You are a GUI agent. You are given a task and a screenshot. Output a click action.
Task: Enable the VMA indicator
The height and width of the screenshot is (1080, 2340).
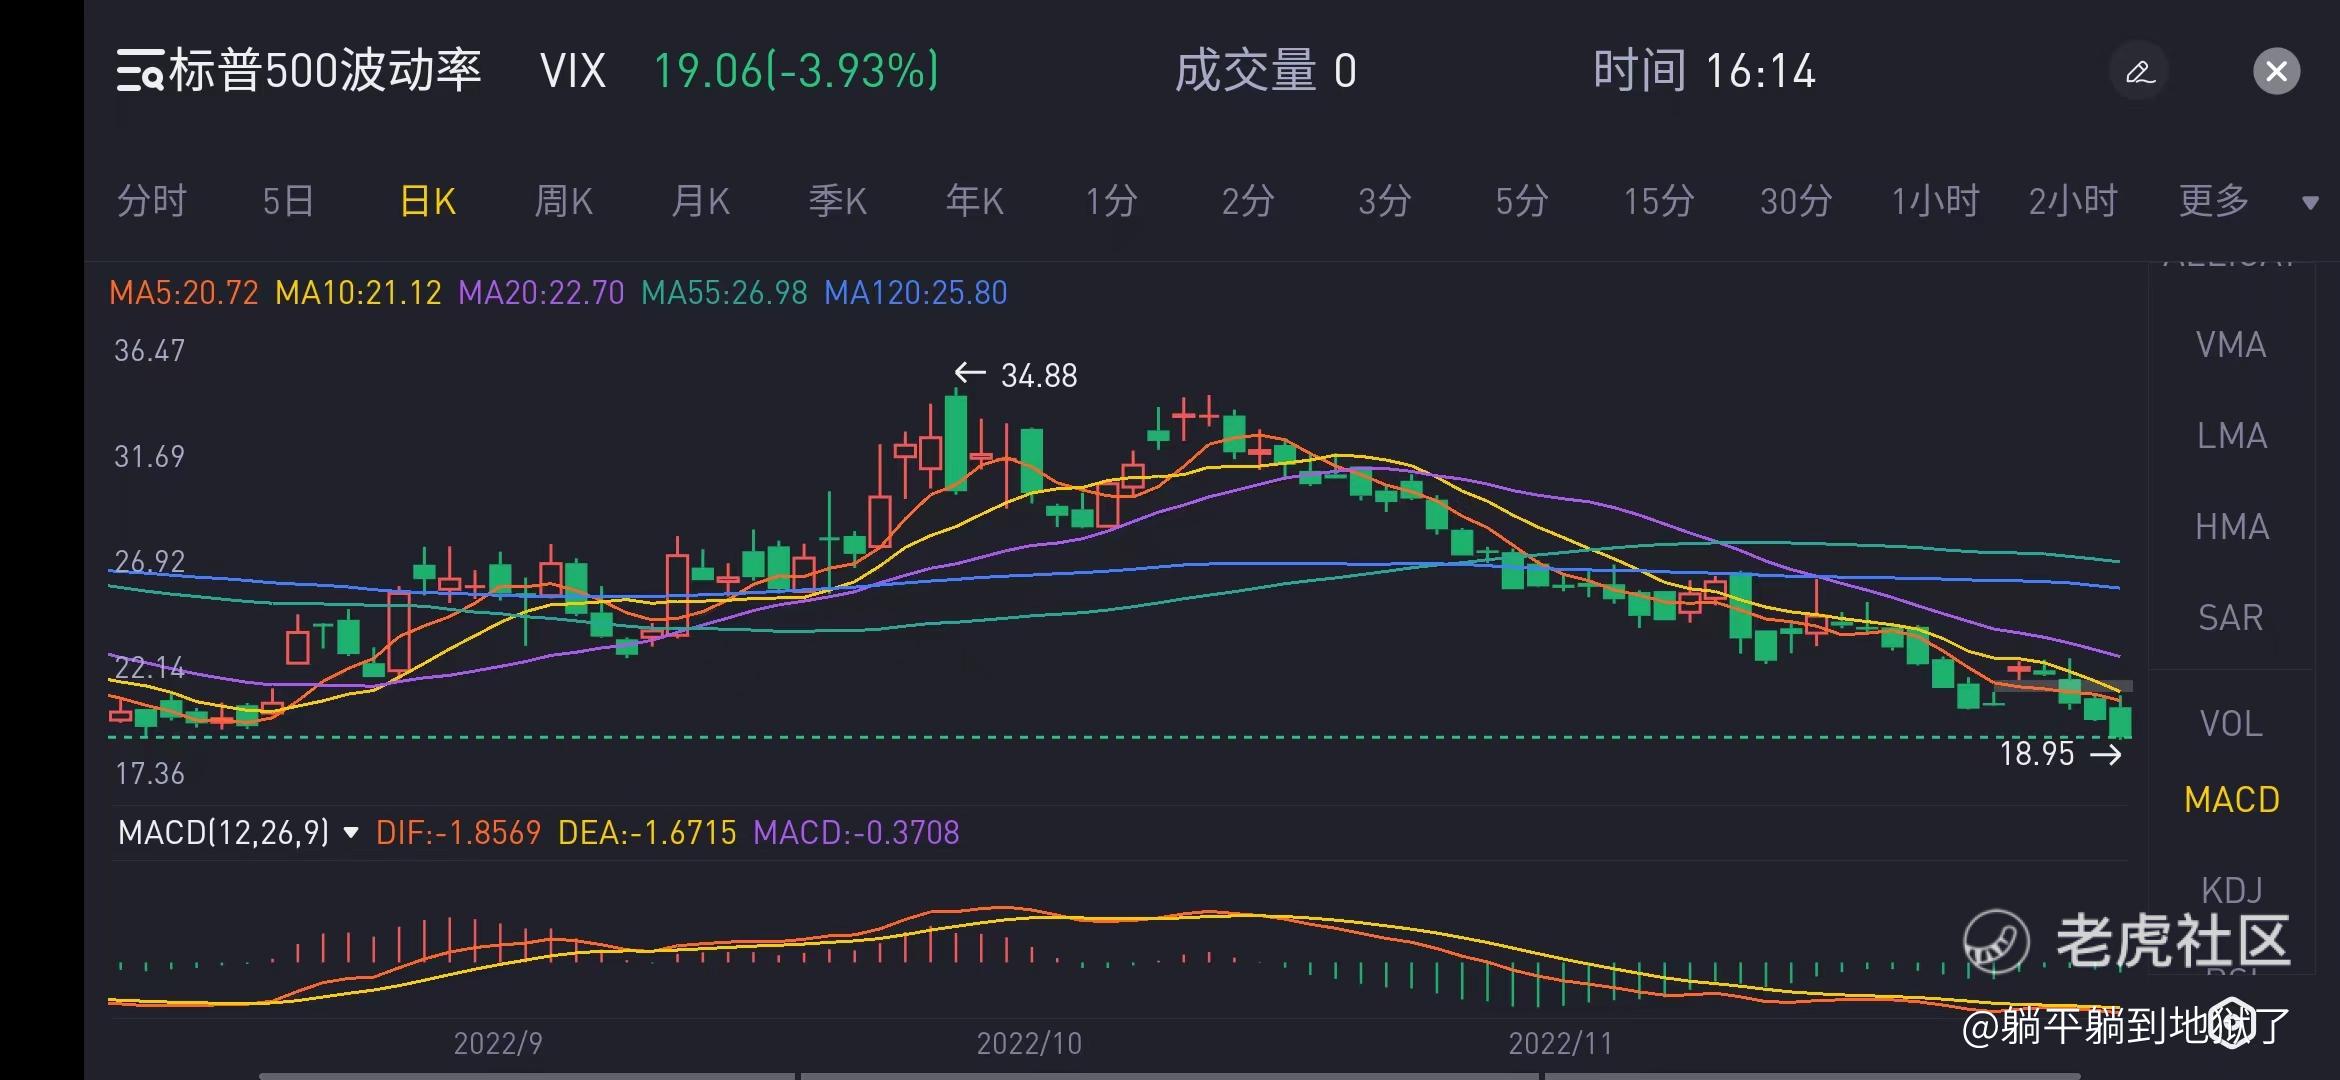click(2231, 346)
